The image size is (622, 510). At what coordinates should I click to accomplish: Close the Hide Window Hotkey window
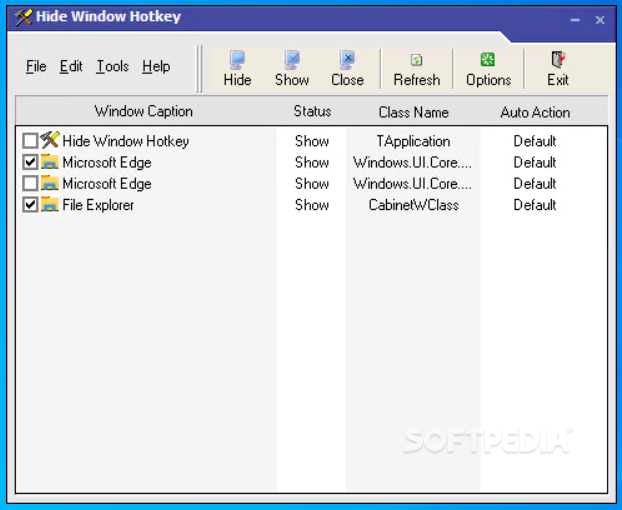pos(600,20)
